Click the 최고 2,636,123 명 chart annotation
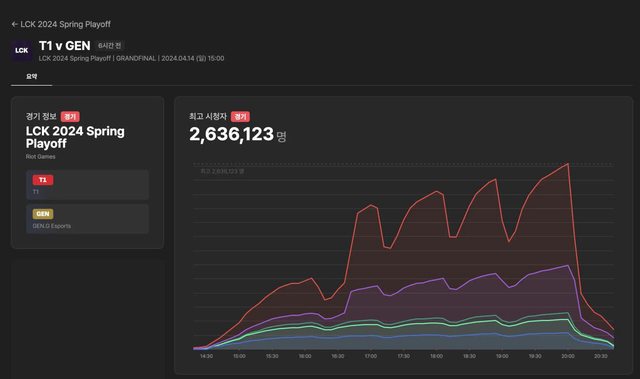Image resolution: width=640 pixels, height=379 pixels. (222, 171)
